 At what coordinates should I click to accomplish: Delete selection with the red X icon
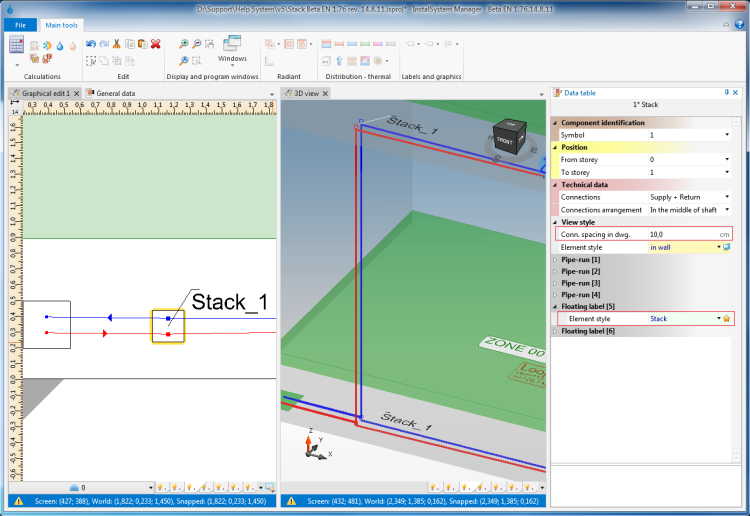pos(155,44)
